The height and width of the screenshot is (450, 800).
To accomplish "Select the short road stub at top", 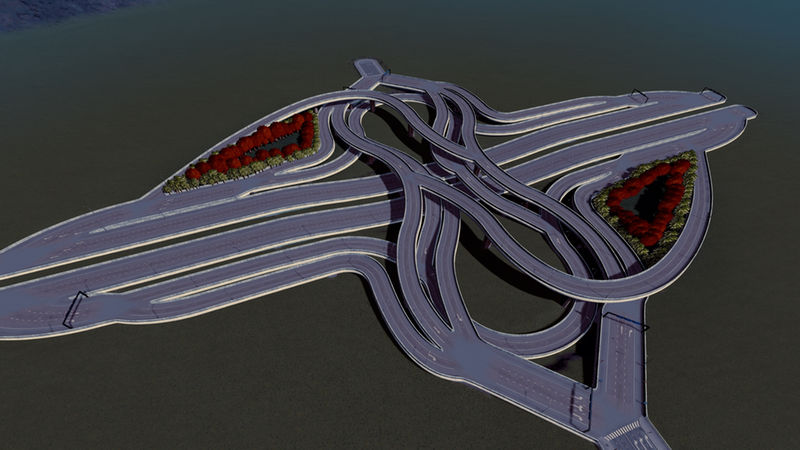I will click(369, 69).
